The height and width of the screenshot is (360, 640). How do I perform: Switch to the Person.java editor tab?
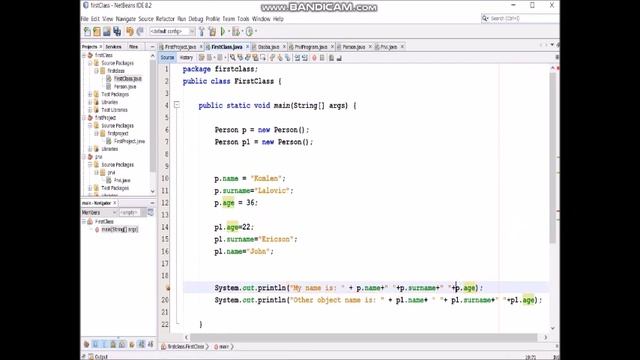tap(353, 47)
